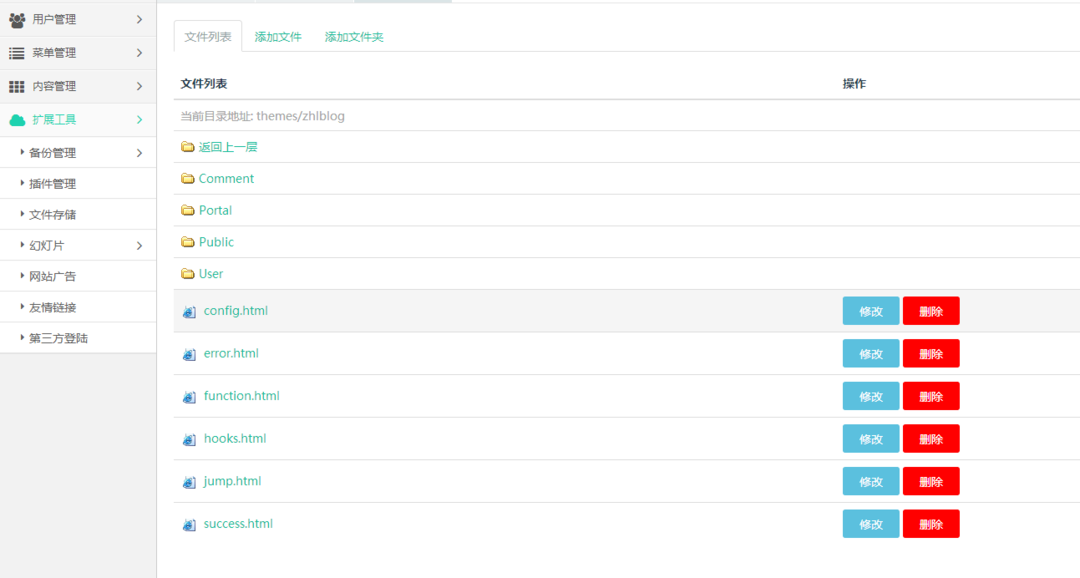Open the jump.html file link
Viewport: 1080px width, 578px height.
232,482
